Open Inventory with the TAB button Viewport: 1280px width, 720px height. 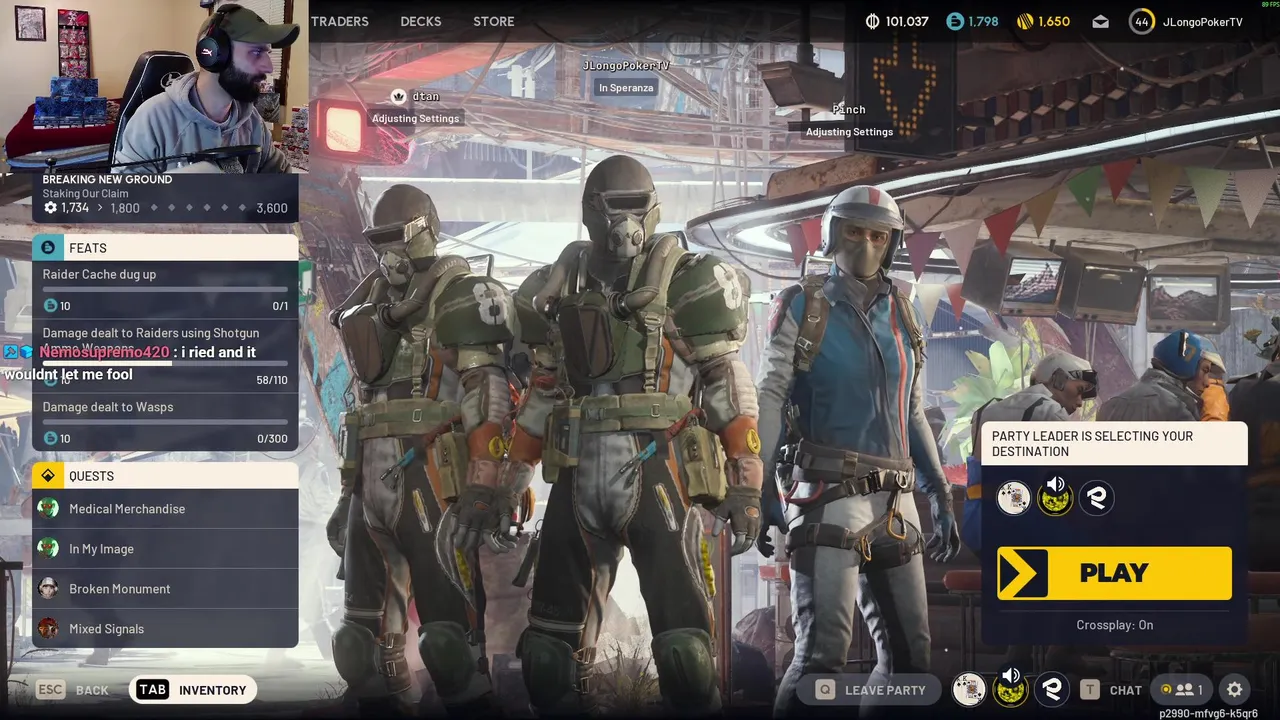pos(192,690)
